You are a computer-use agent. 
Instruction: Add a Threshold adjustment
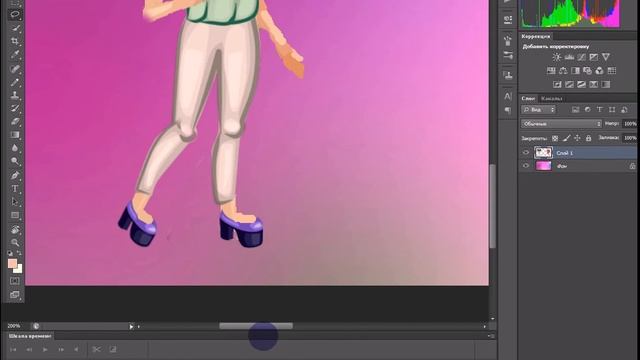pos(582,84)
